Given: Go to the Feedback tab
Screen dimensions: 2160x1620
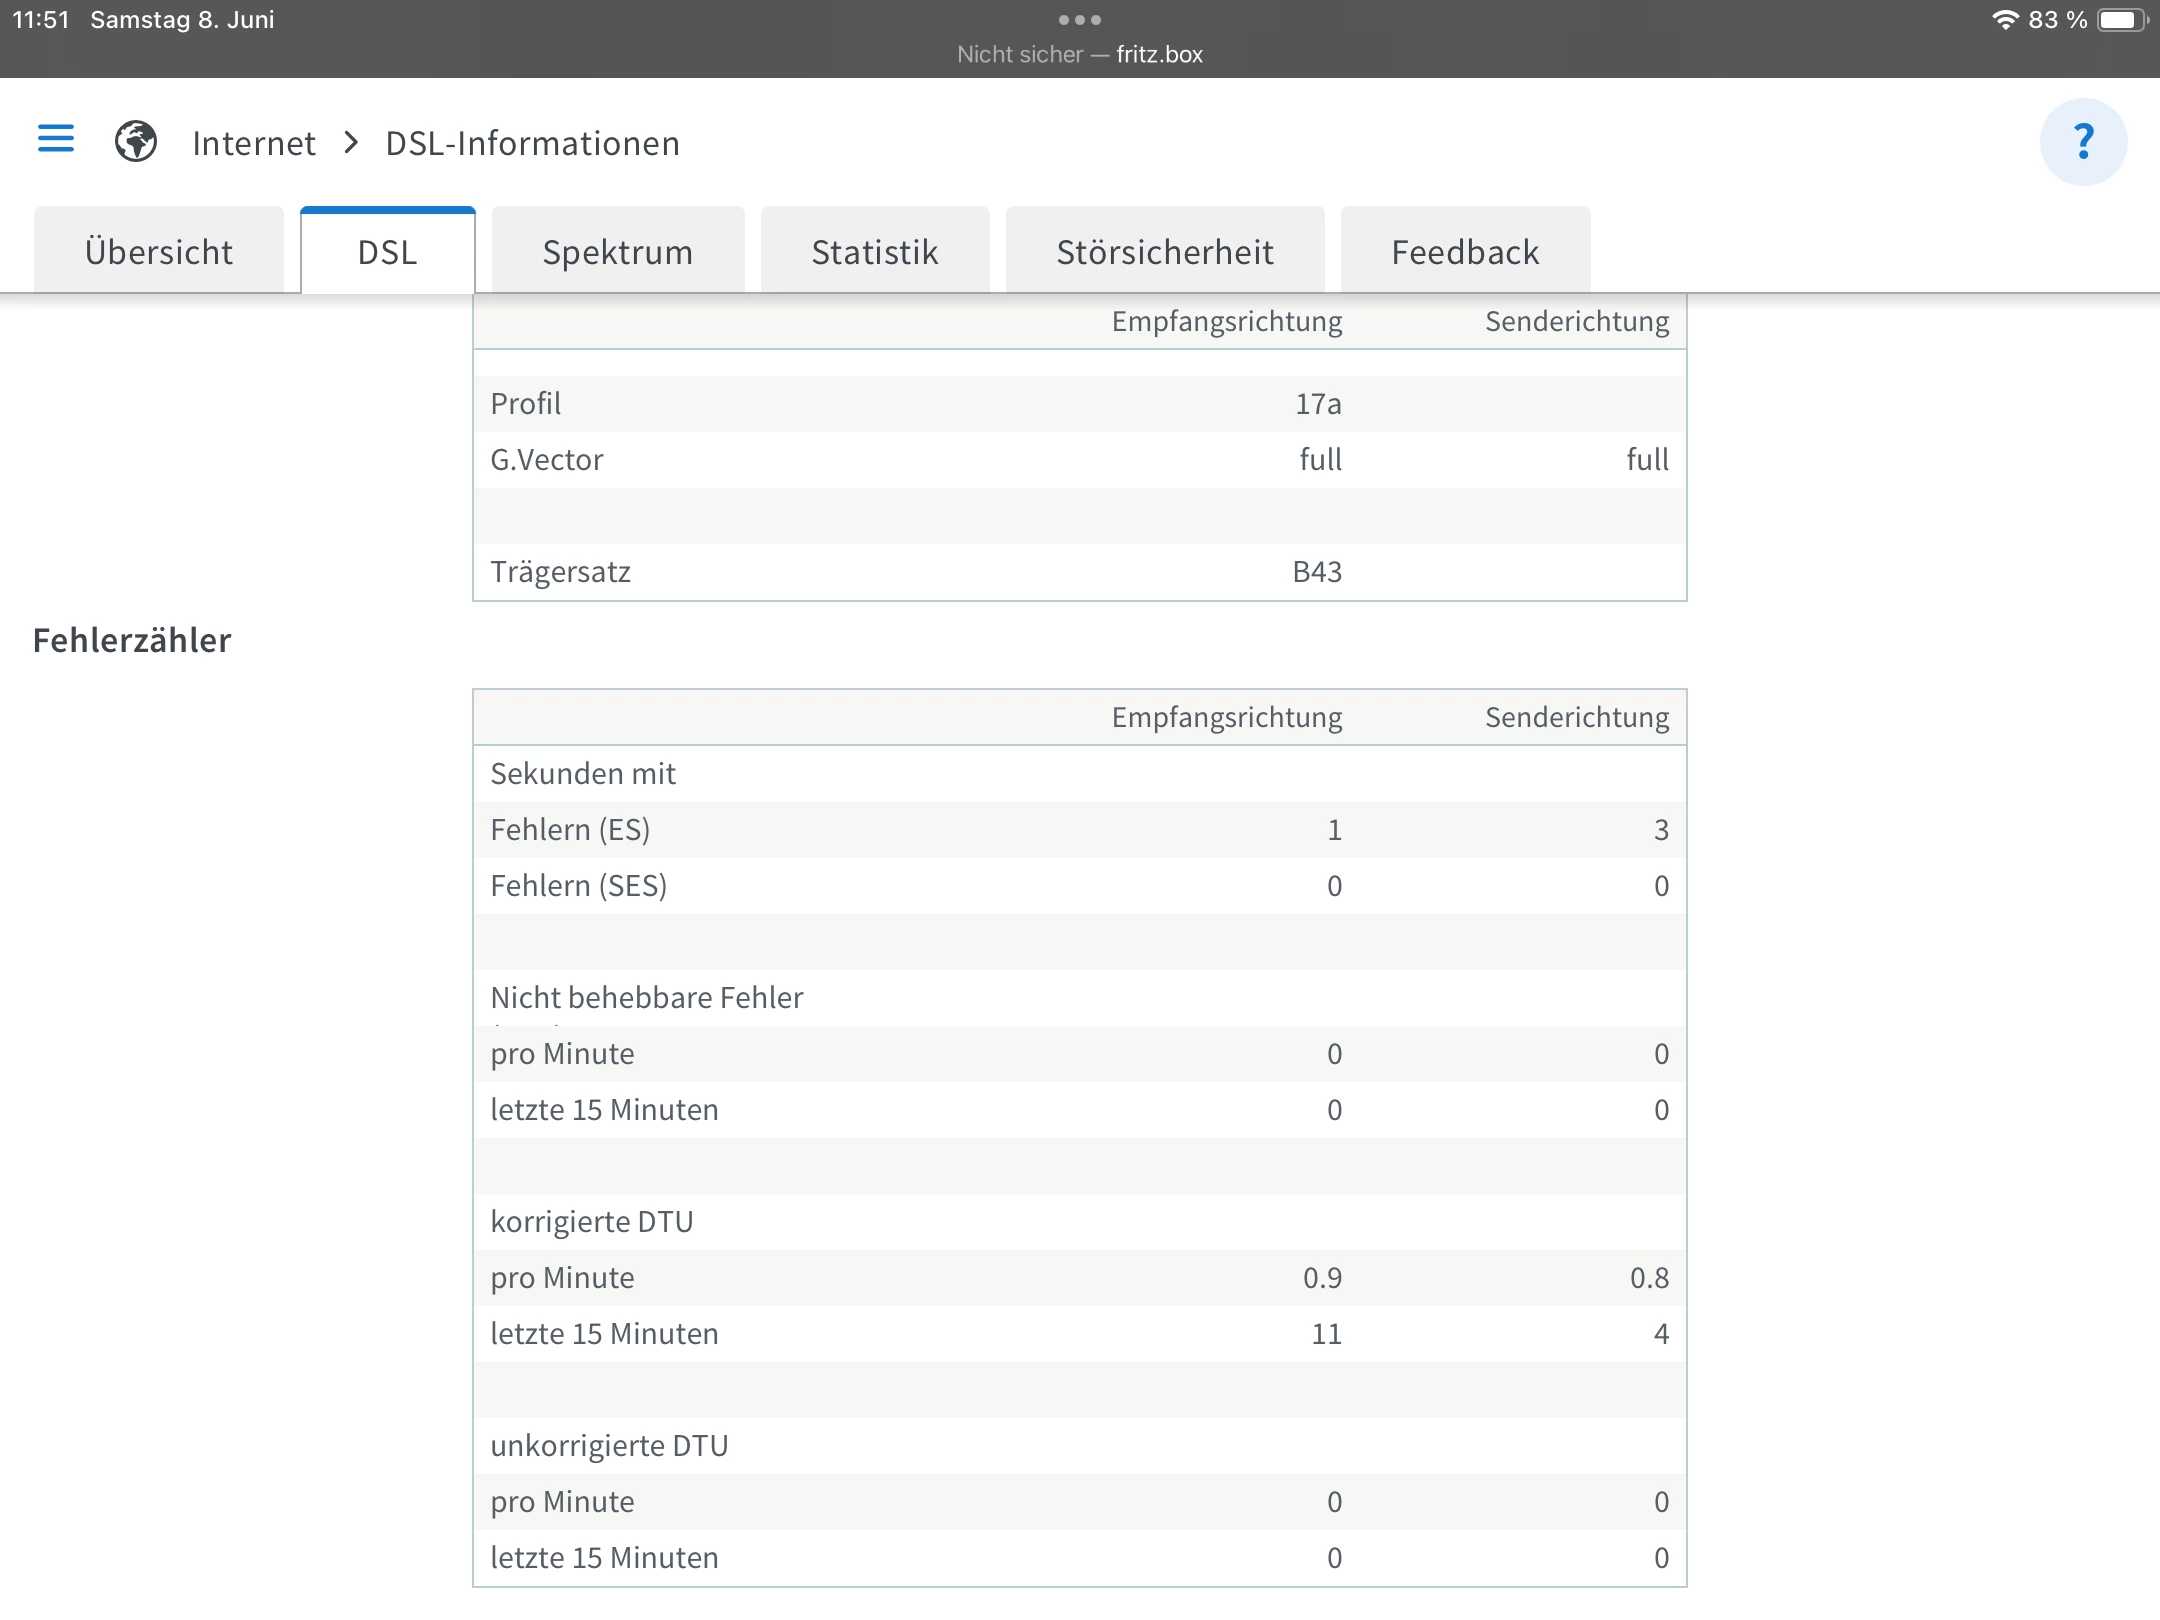Looking at the screenshot, I should pyautogui.click(x=1465, y=251).
